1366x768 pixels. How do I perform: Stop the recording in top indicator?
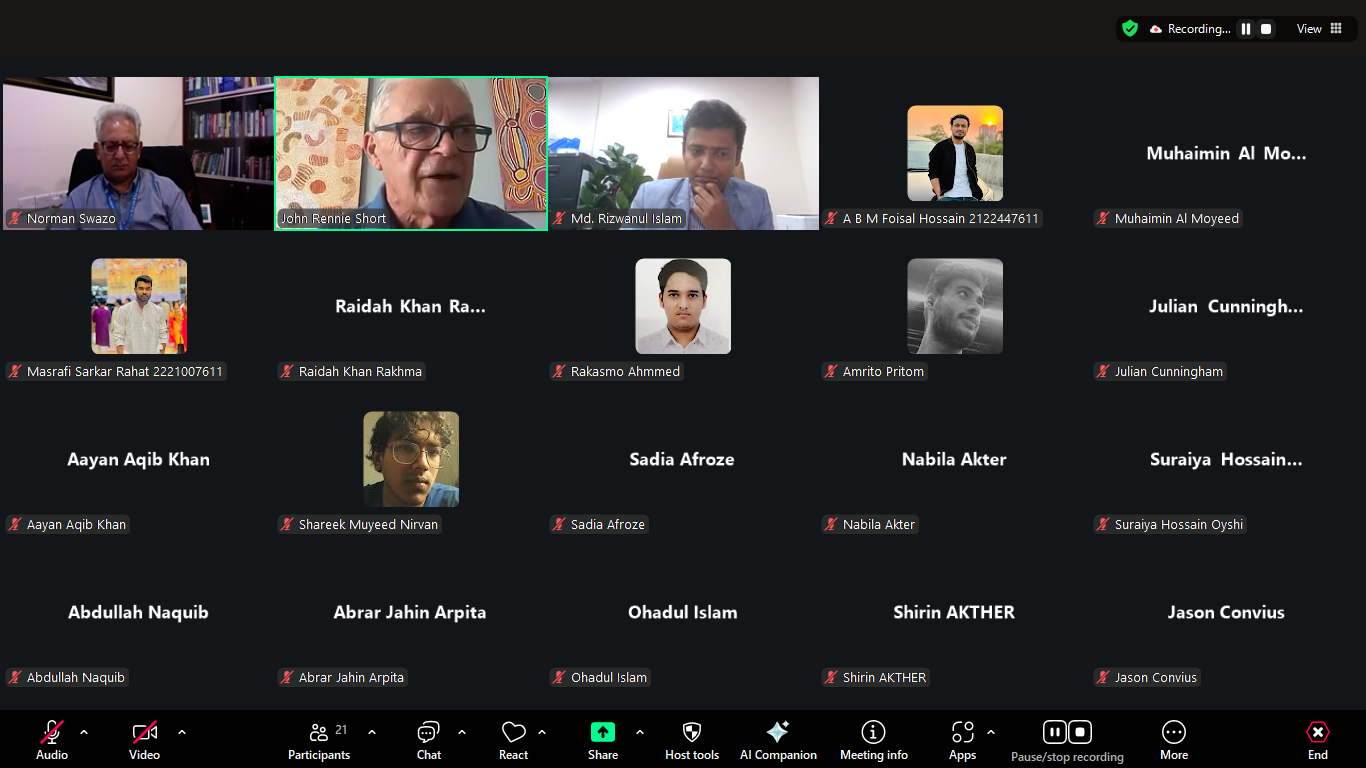click(x=1266, y=29)
